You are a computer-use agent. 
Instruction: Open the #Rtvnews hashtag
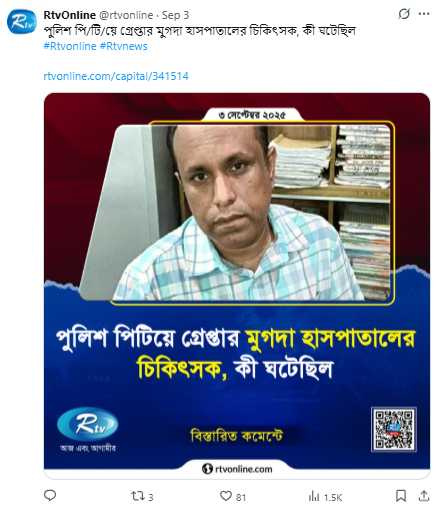coord(124,46)
